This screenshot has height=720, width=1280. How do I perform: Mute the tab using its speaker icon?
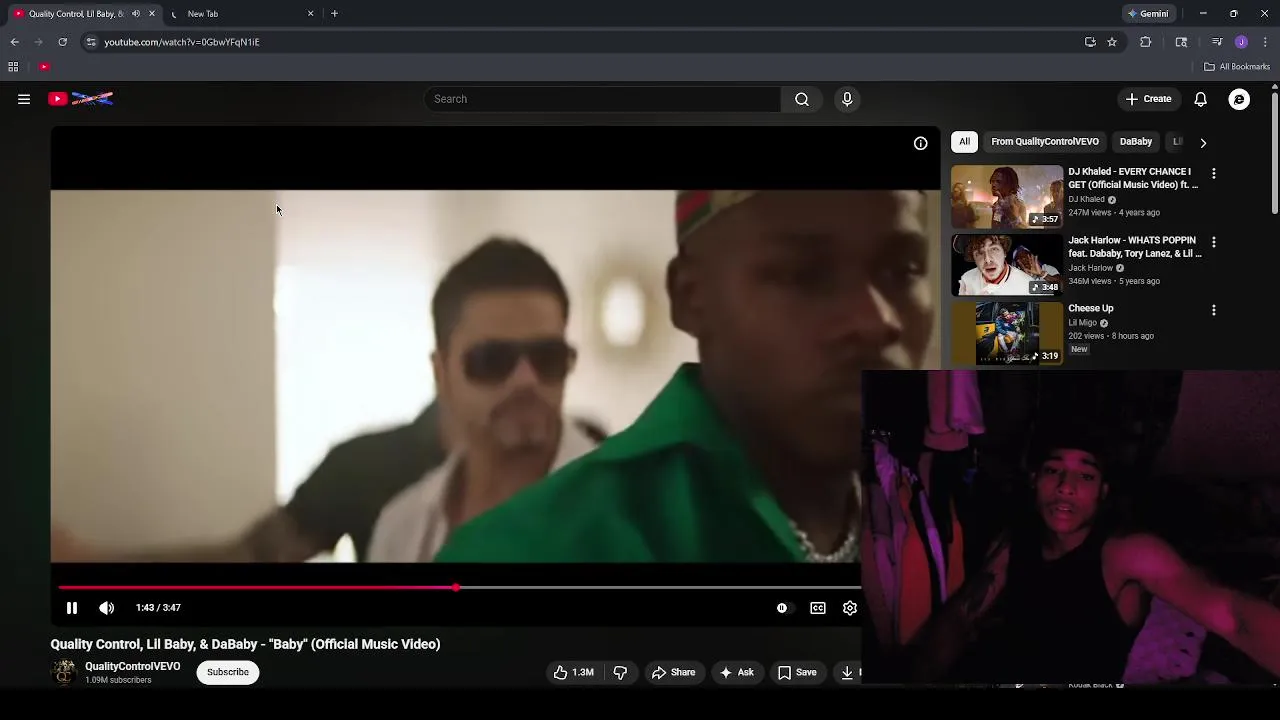tap(136, 14)
